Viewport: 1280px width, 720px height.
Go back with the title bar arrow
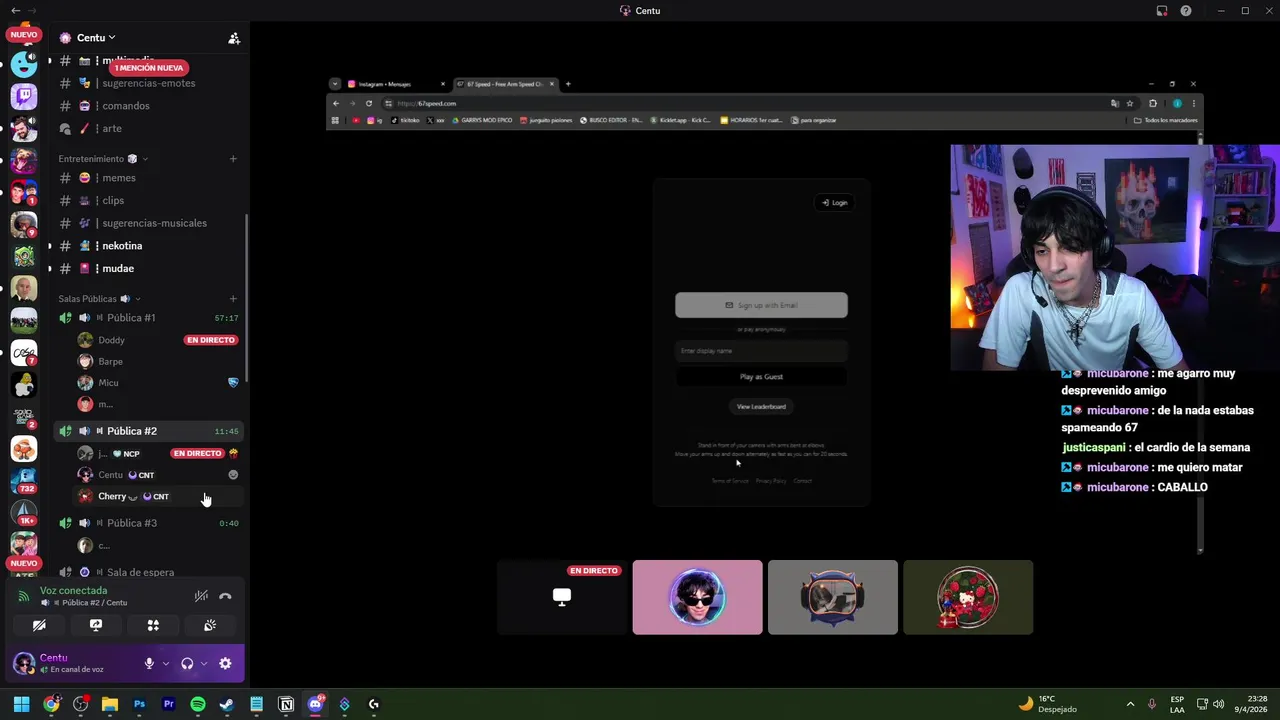(x=15, y=10)
